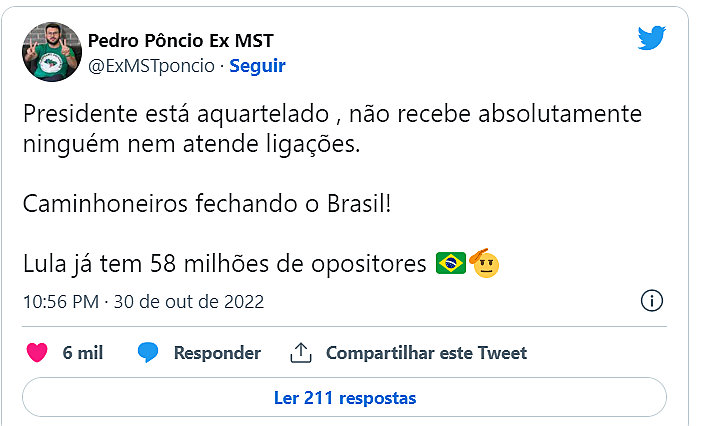Click the Responder label
The height and width of the screenshot is (426, 719).
(217, 353)
